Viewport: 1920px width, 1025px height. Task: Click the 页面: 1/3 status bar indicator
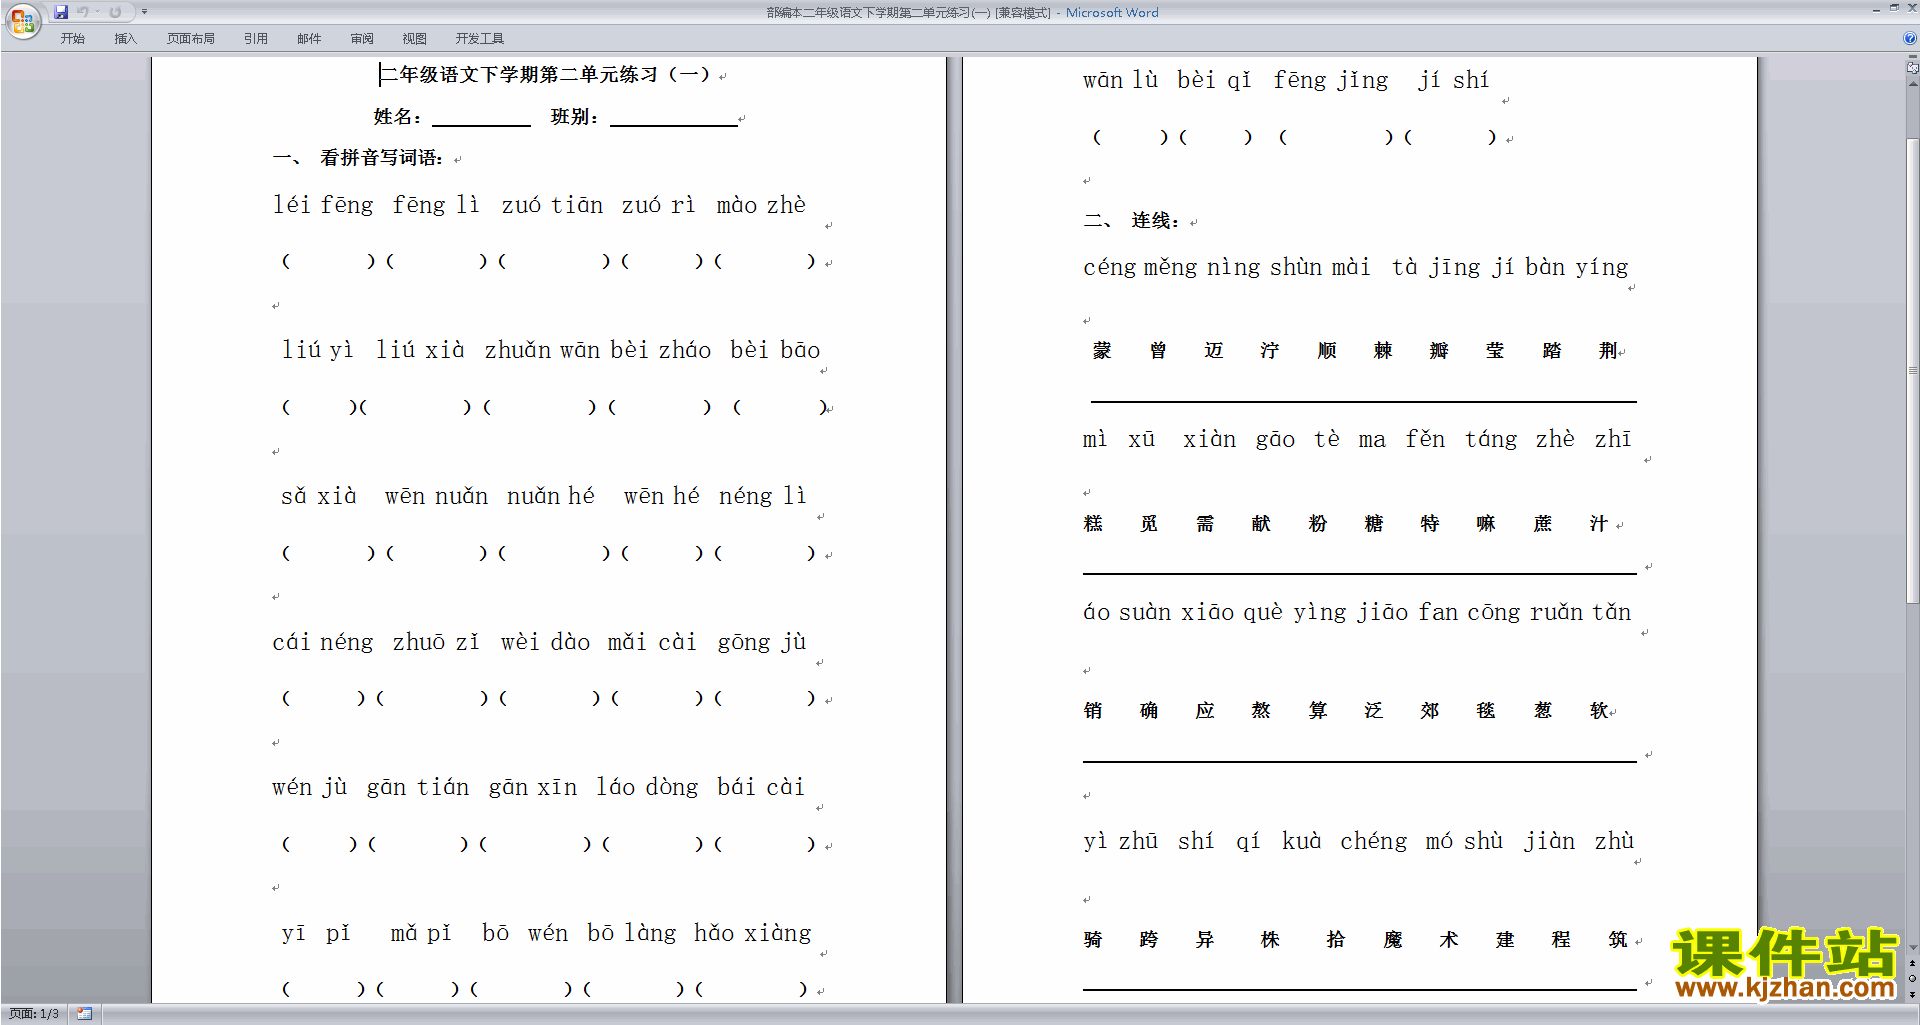tap(34, 1014)
